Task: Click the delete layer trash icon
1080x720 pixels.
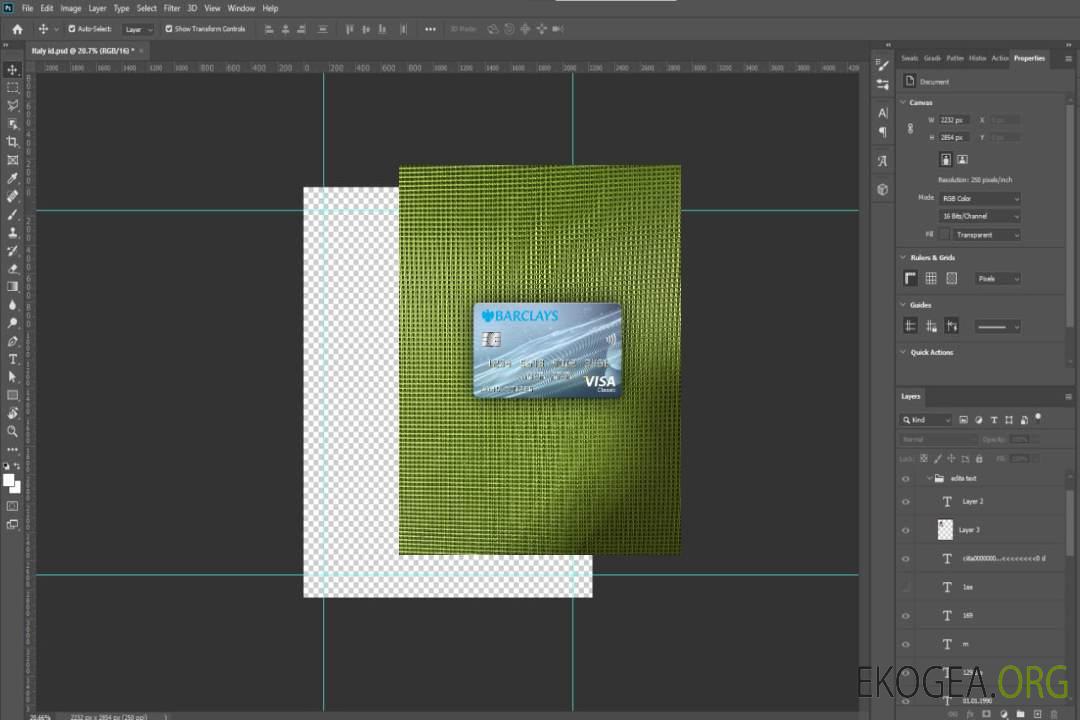Action: pyautogui.click(x=1054, y=713)
